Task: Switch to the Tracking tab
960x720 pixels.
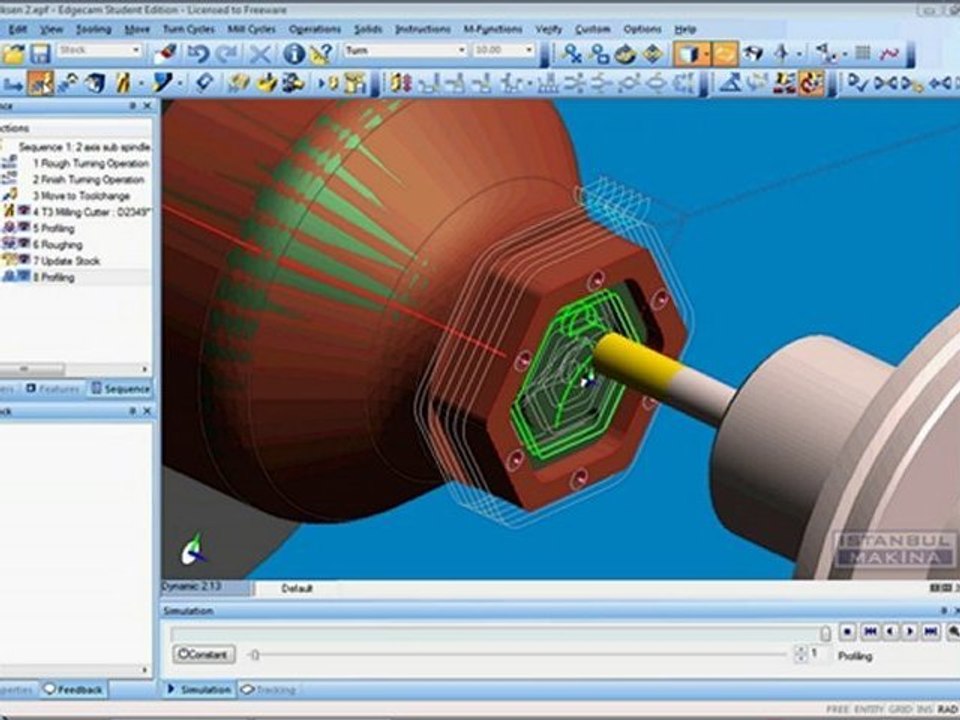Action: (x=268, y=690)
